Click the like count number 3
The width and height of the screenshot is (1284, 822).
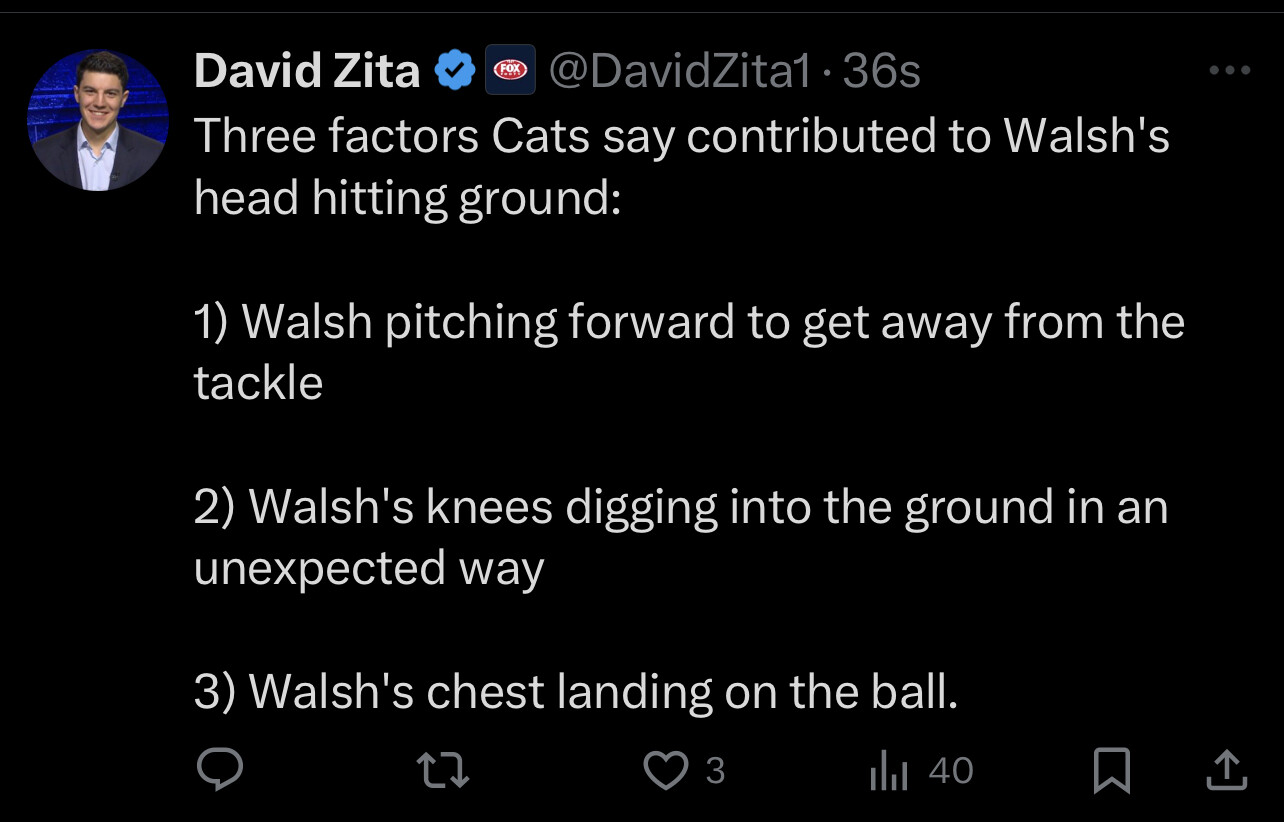tap(714, 770)
